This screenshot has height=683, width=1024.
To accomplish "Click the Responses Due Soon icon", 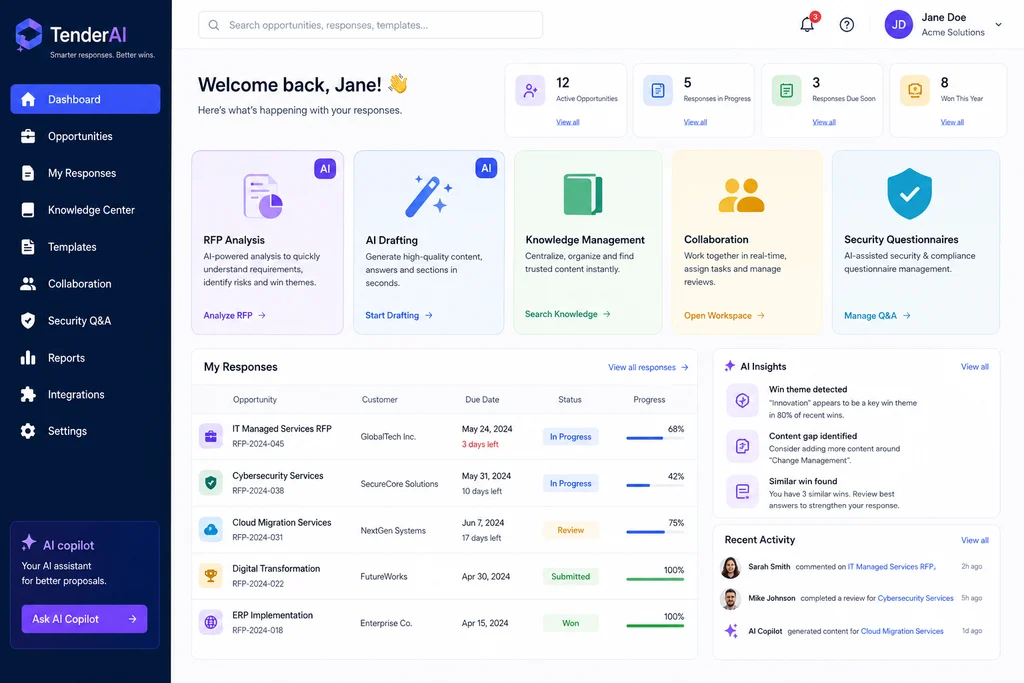I will click(786, 90).
